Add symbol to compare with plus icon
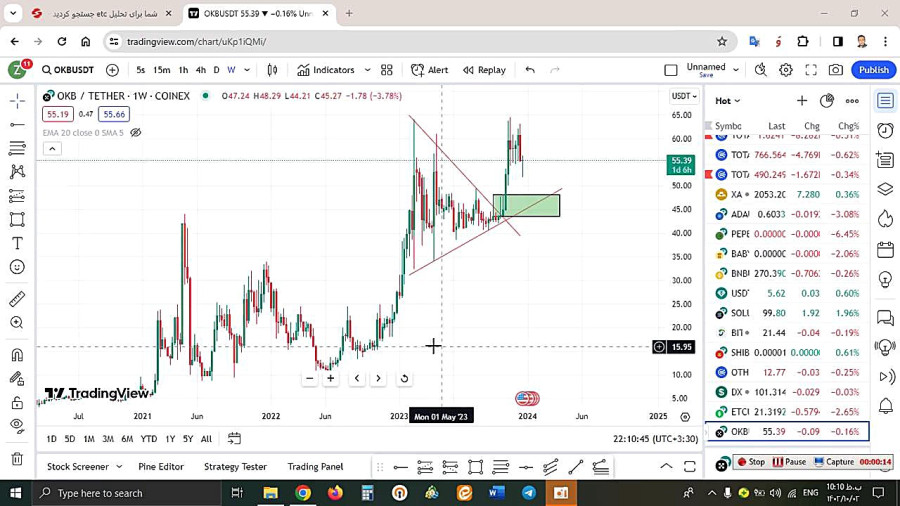Screen dimensions: 900x506 112,70
